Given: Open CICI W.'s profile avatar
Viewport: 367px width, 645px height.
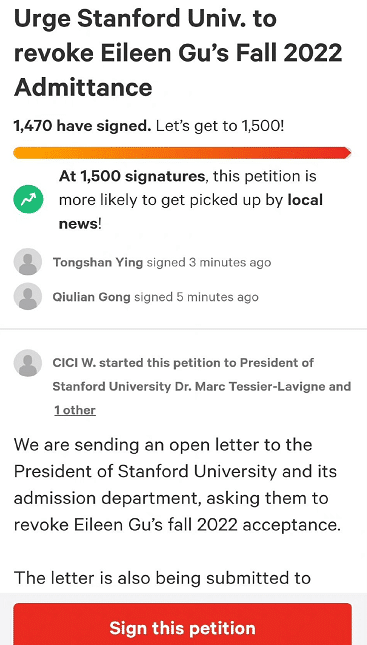Looking at the screenshot, I should (x=28, y=363).
